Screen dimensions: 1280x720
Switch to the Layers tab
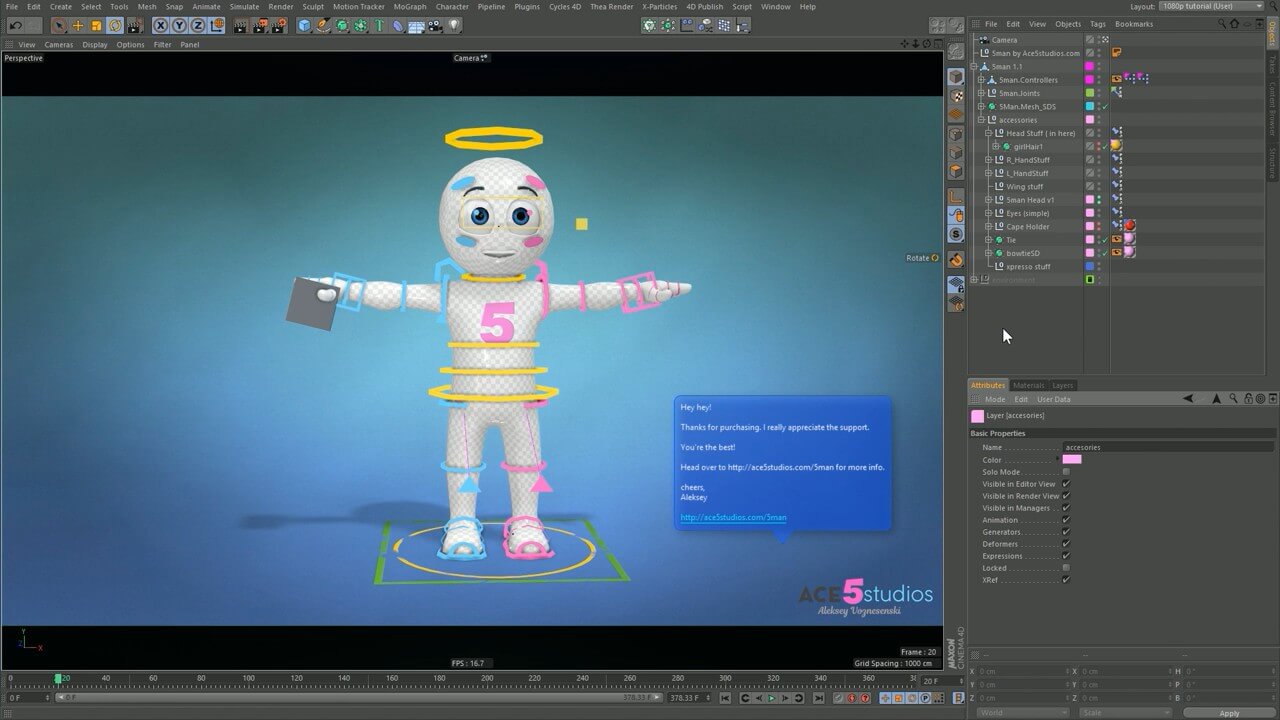[x=1062, y=385]
